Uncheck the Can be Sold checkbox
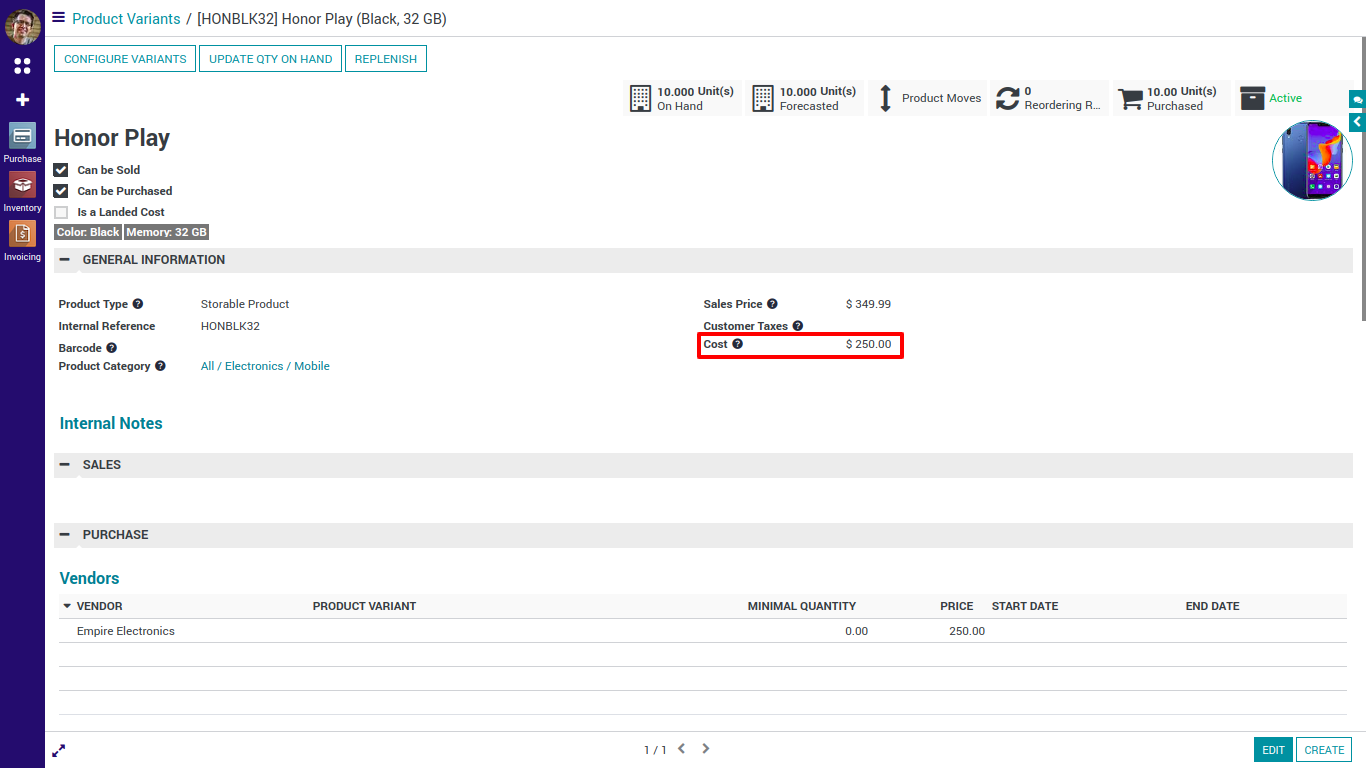 (61, 170)
